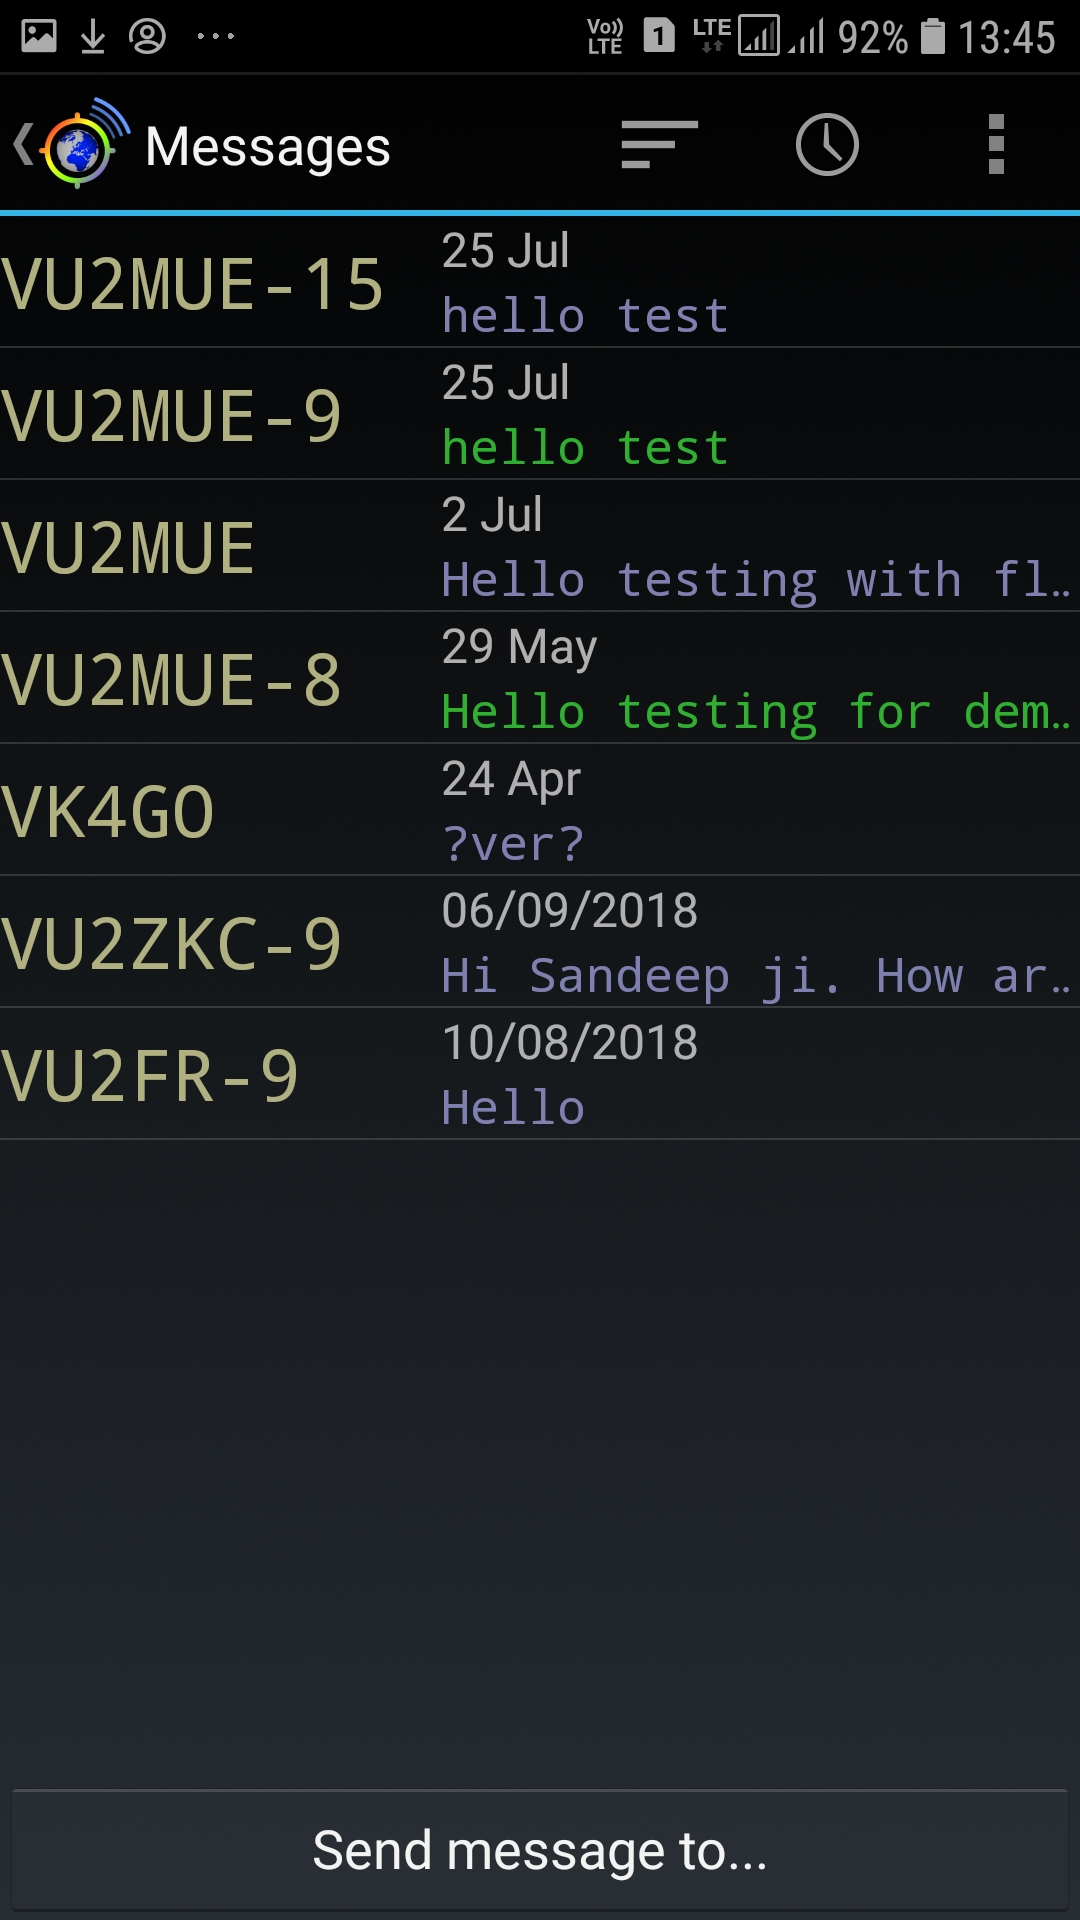
Task: Tap the Messages title text
Action: click(267, 147)
